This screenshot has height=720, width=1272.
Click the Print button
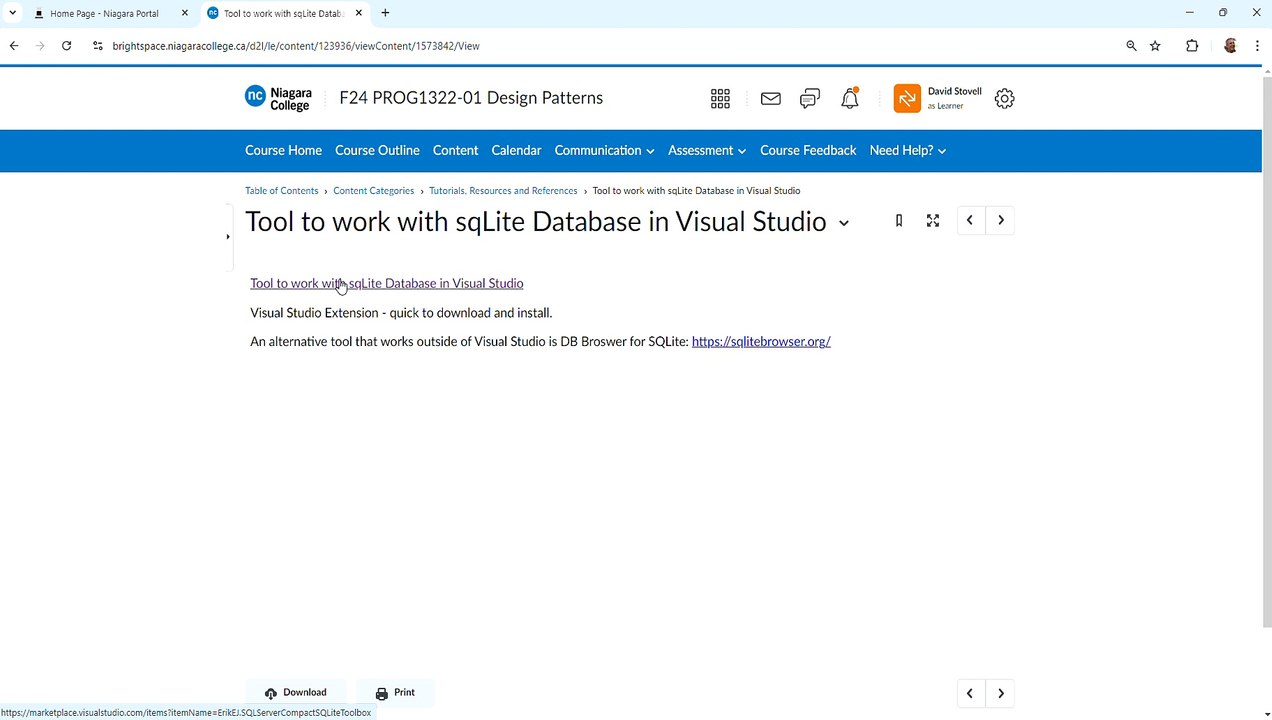pos(395,692)
